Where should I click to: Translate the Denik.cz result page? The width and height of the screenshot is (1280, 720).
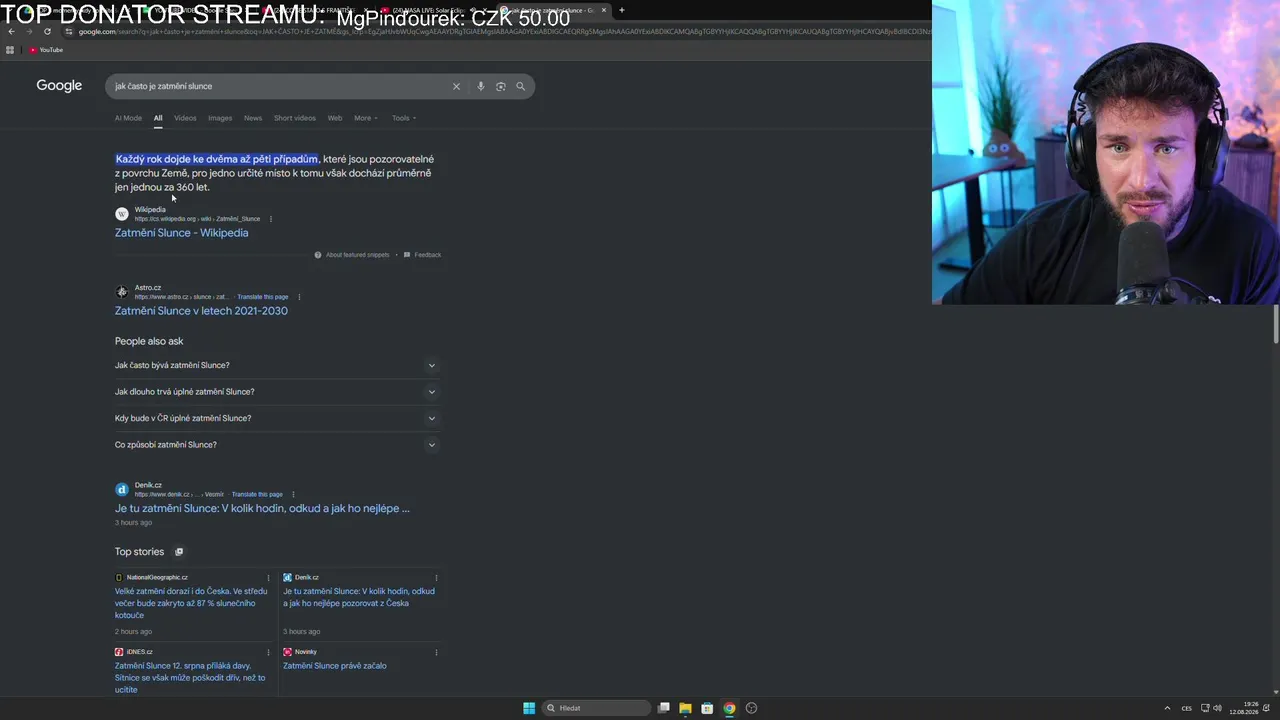257,494
